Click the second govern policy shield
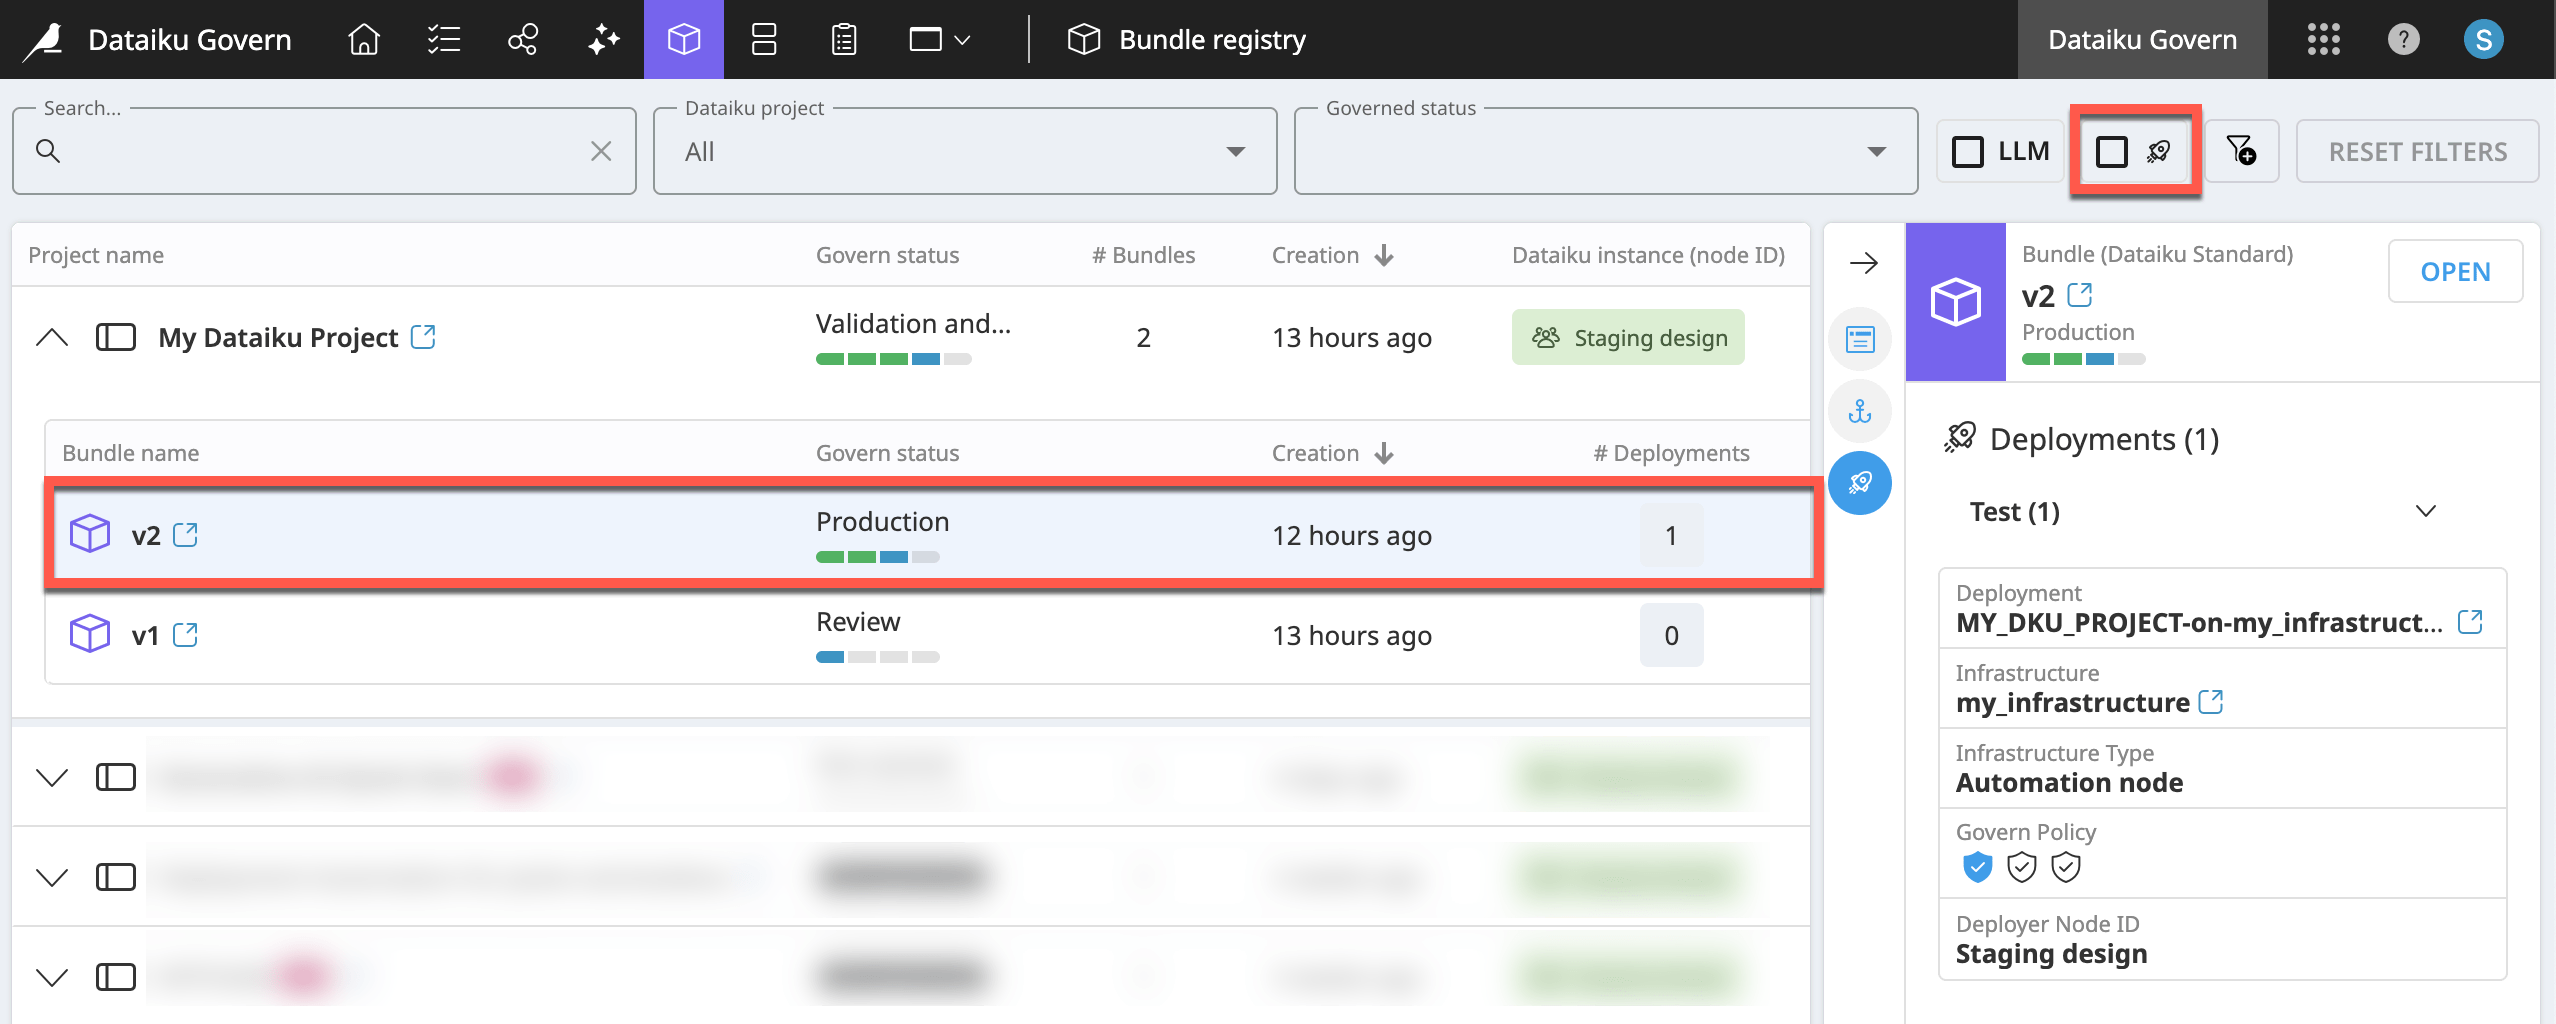Image resolution: width=2556 pixels, height=1024 pixels. [x=2022, y=867]
